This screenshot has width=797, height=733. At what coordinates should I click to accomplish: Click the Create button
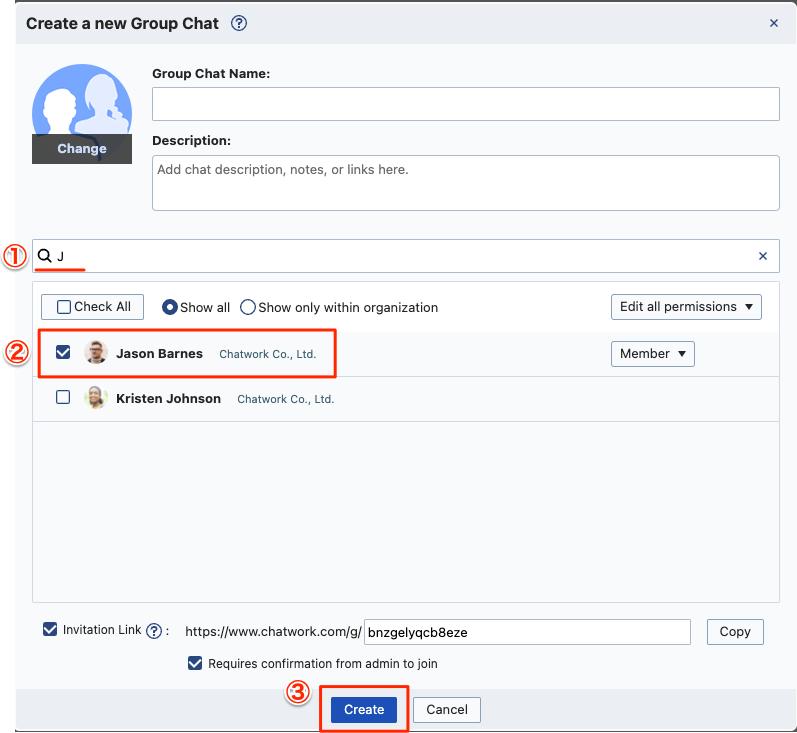click(x=364, y=710)
